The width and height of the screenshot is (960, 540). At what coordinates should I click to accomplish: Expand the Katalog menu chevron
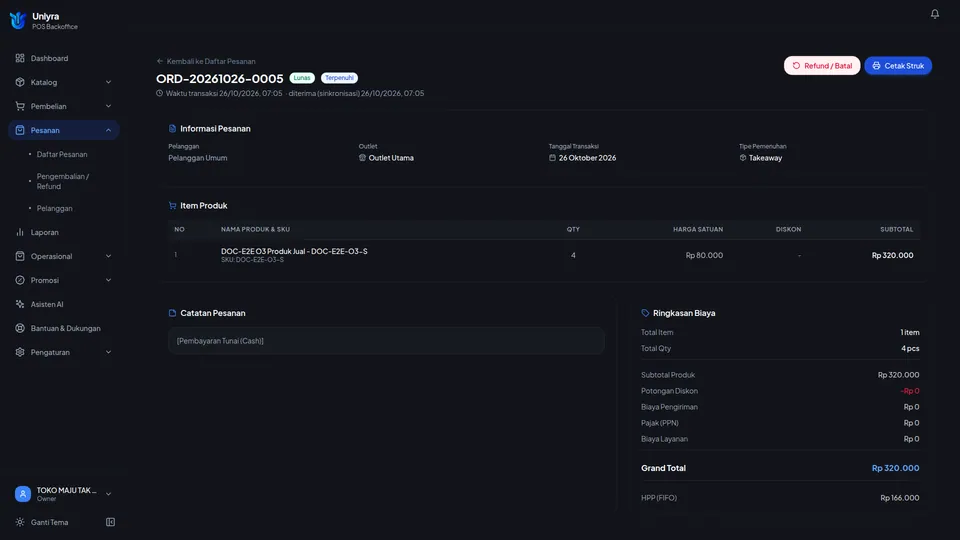click(x=108, y=82)
